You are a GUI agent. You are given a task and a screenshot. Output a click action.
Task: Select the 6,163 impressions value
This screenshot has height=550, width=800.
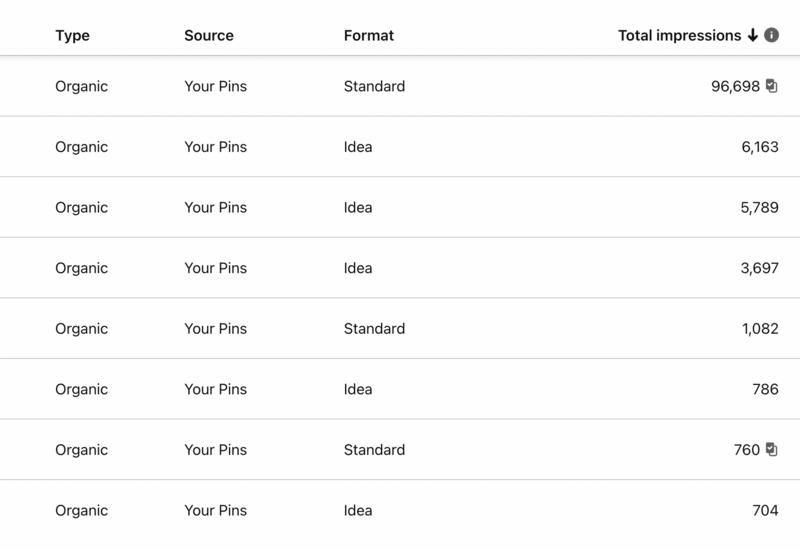point(760,147)
